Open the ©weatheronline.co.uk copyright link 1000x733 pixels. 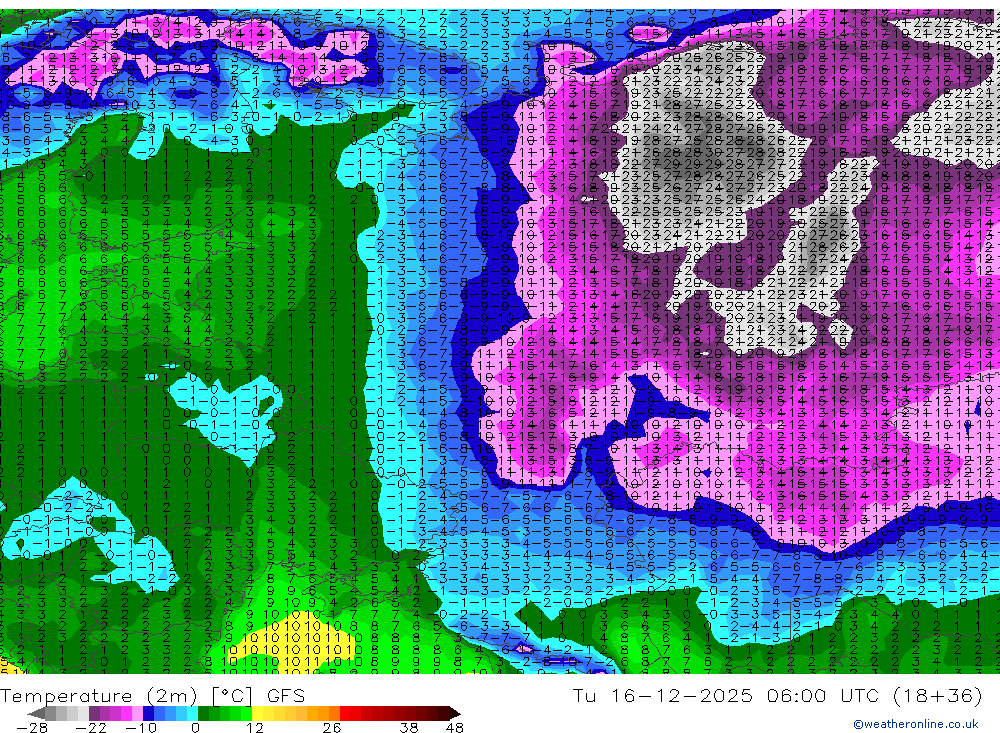pos(916,724)
